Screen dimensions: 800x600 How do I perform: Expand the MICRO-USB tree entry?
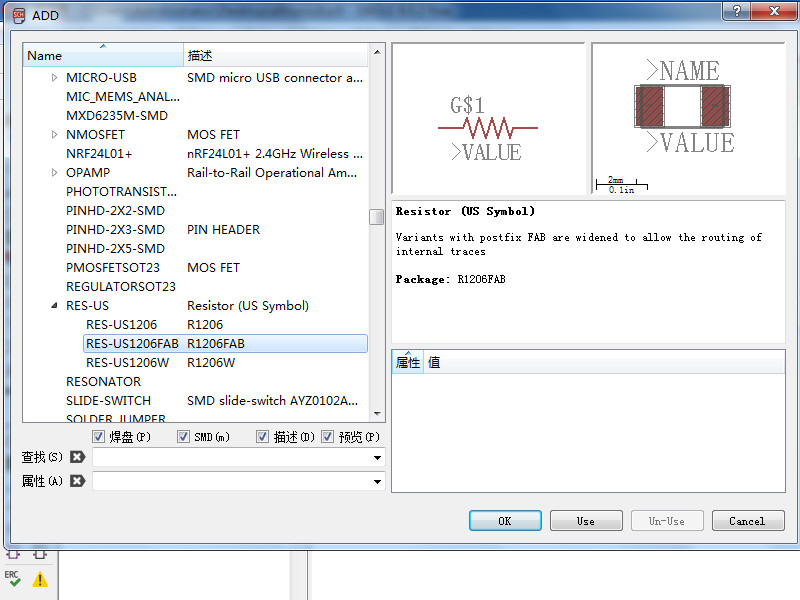click(x=54, y=78)
